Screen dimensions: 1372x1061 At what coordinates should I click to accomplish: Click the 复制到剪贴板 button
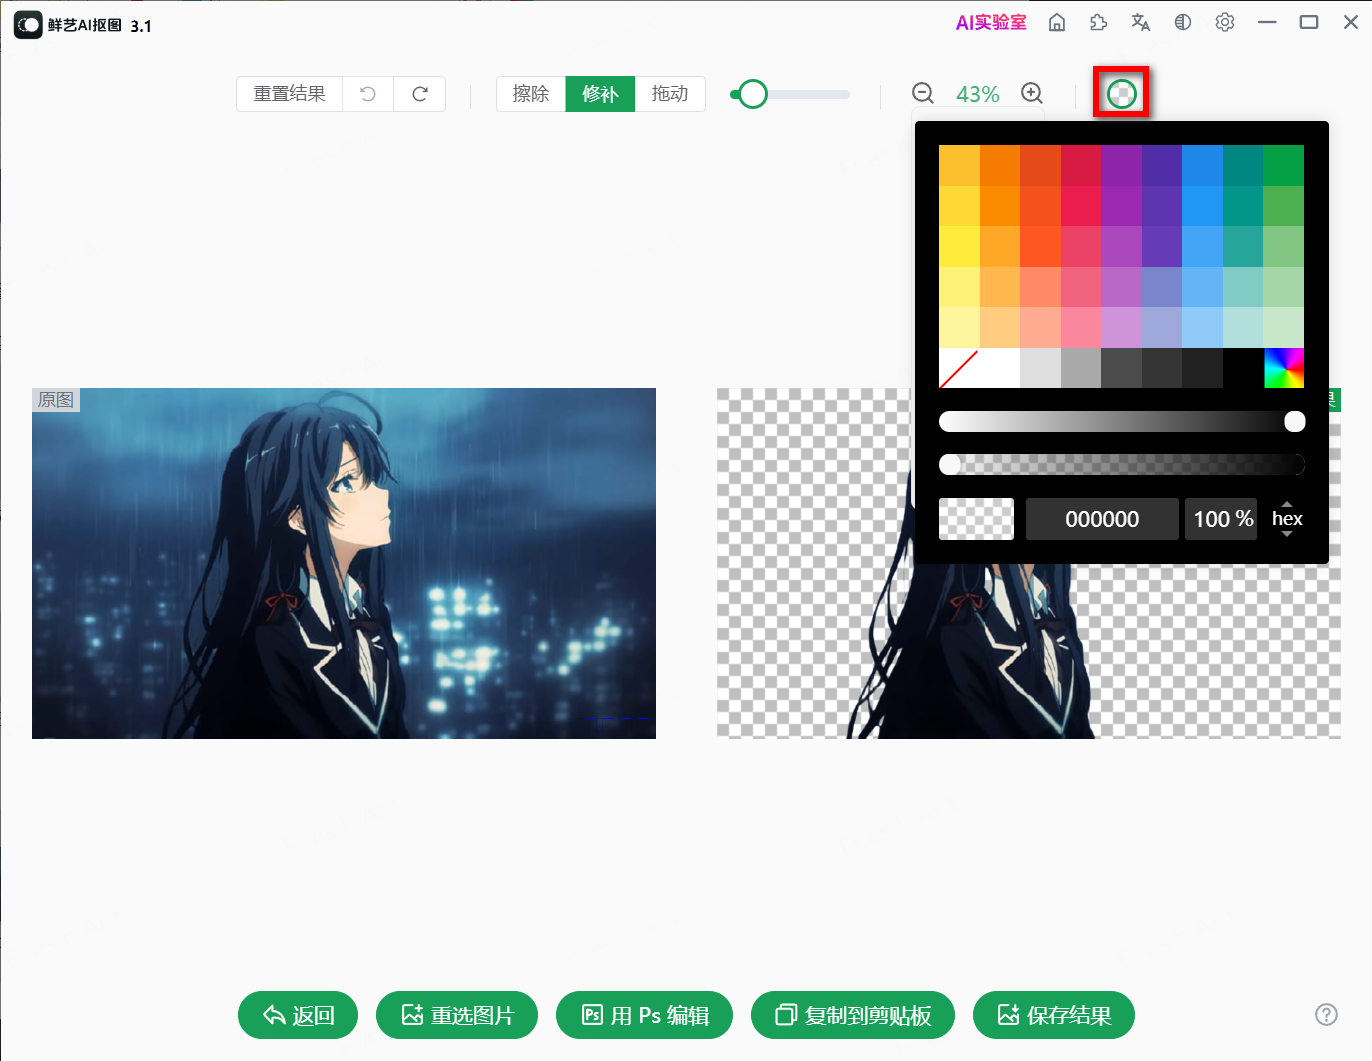853,1015
